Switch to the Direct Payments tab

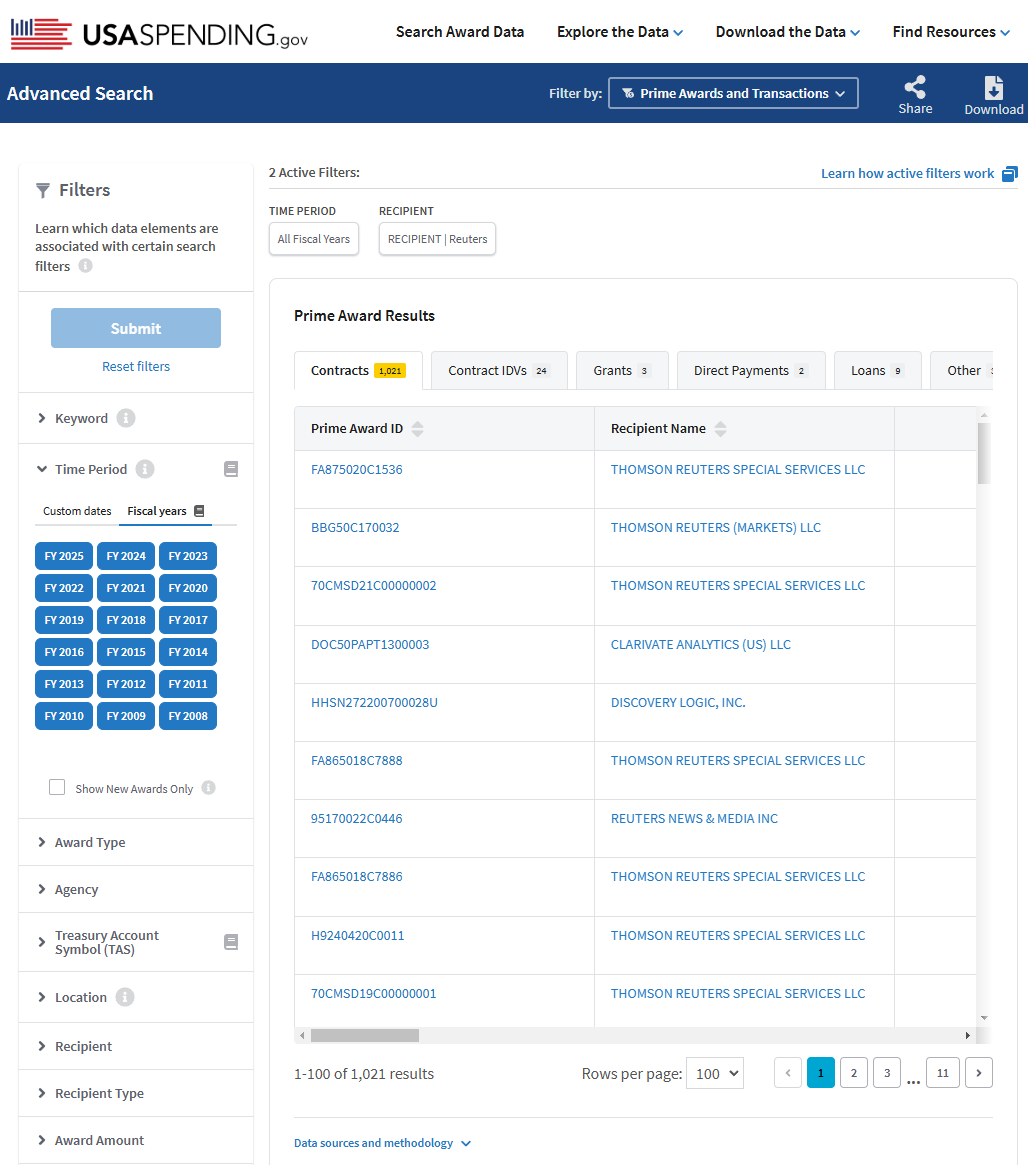(x=751, y=370)
